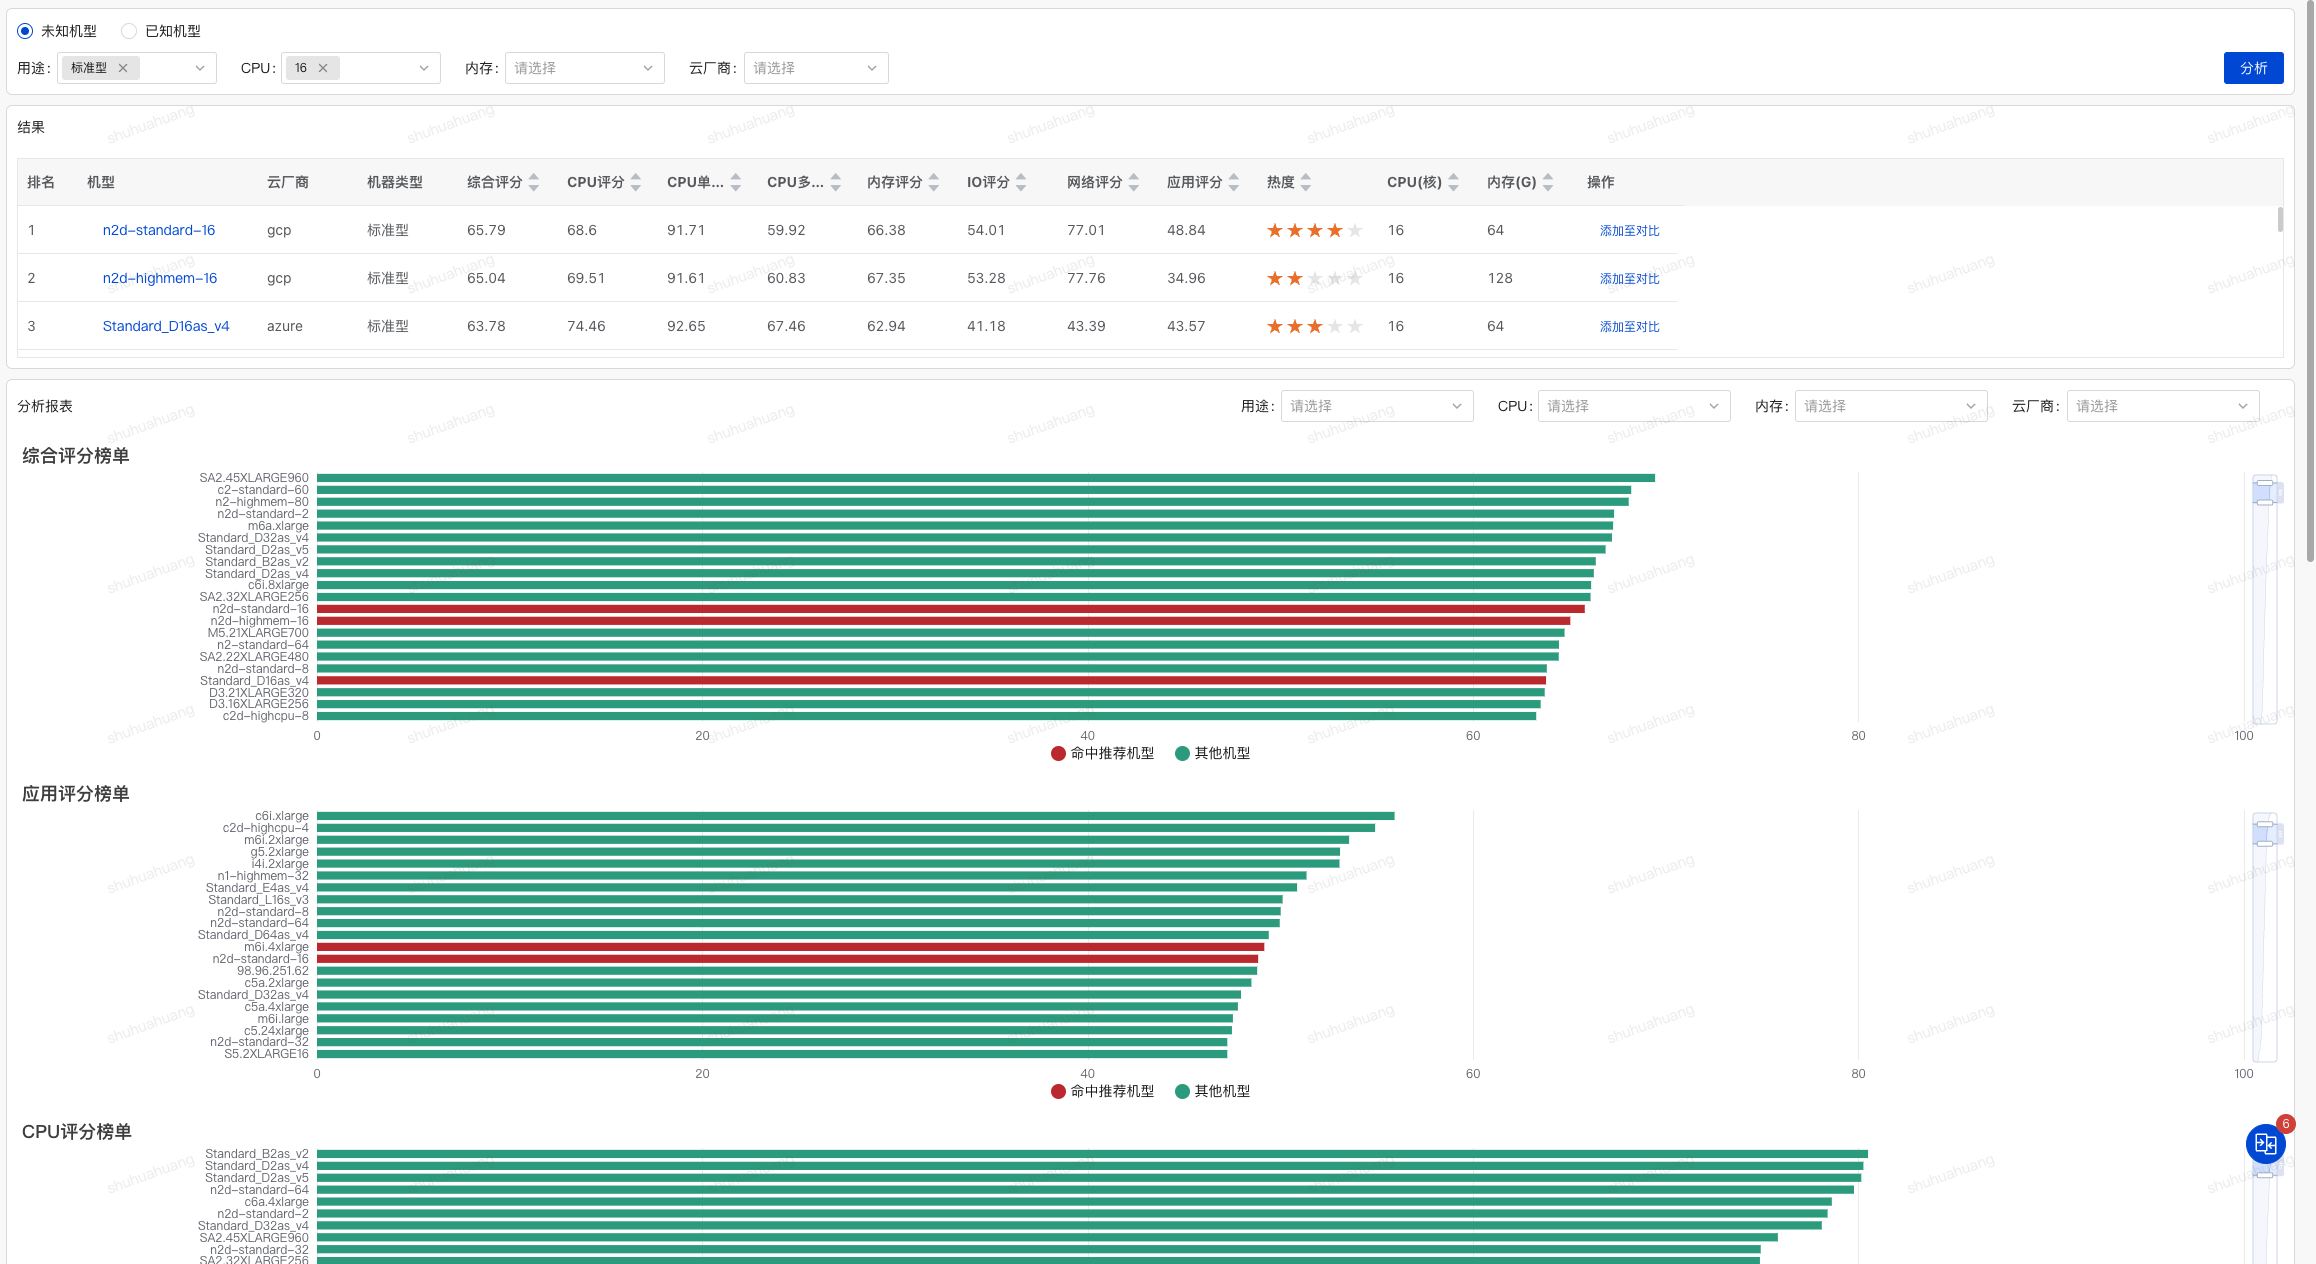Image resolution: width=2316 pixels, height=1264 pixels.
Task: Open n2d-standard-16 machine link
Action: [159, 230]
